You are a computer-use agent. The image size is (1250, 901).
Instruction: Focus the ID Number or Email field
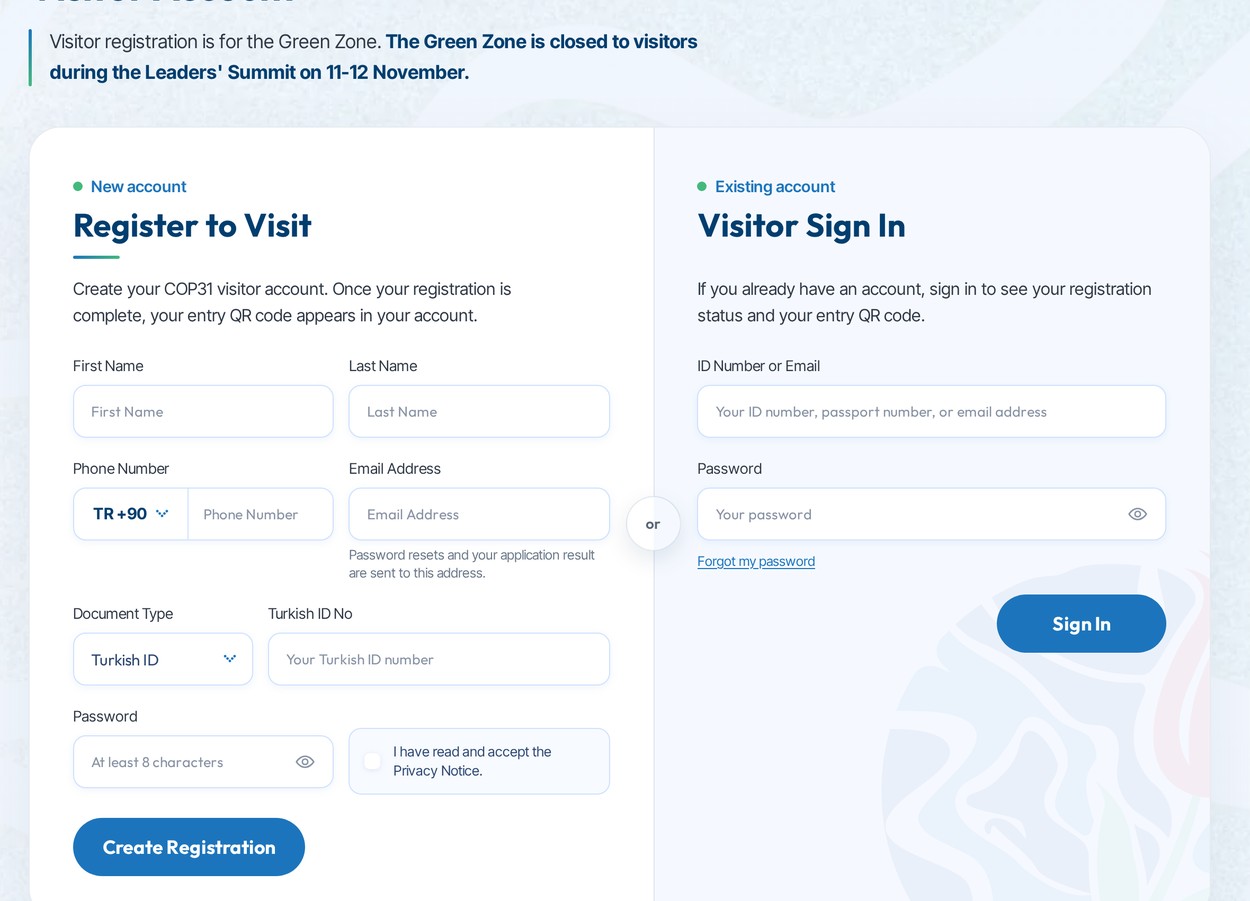pyautogui.click(x=931, y=411)
